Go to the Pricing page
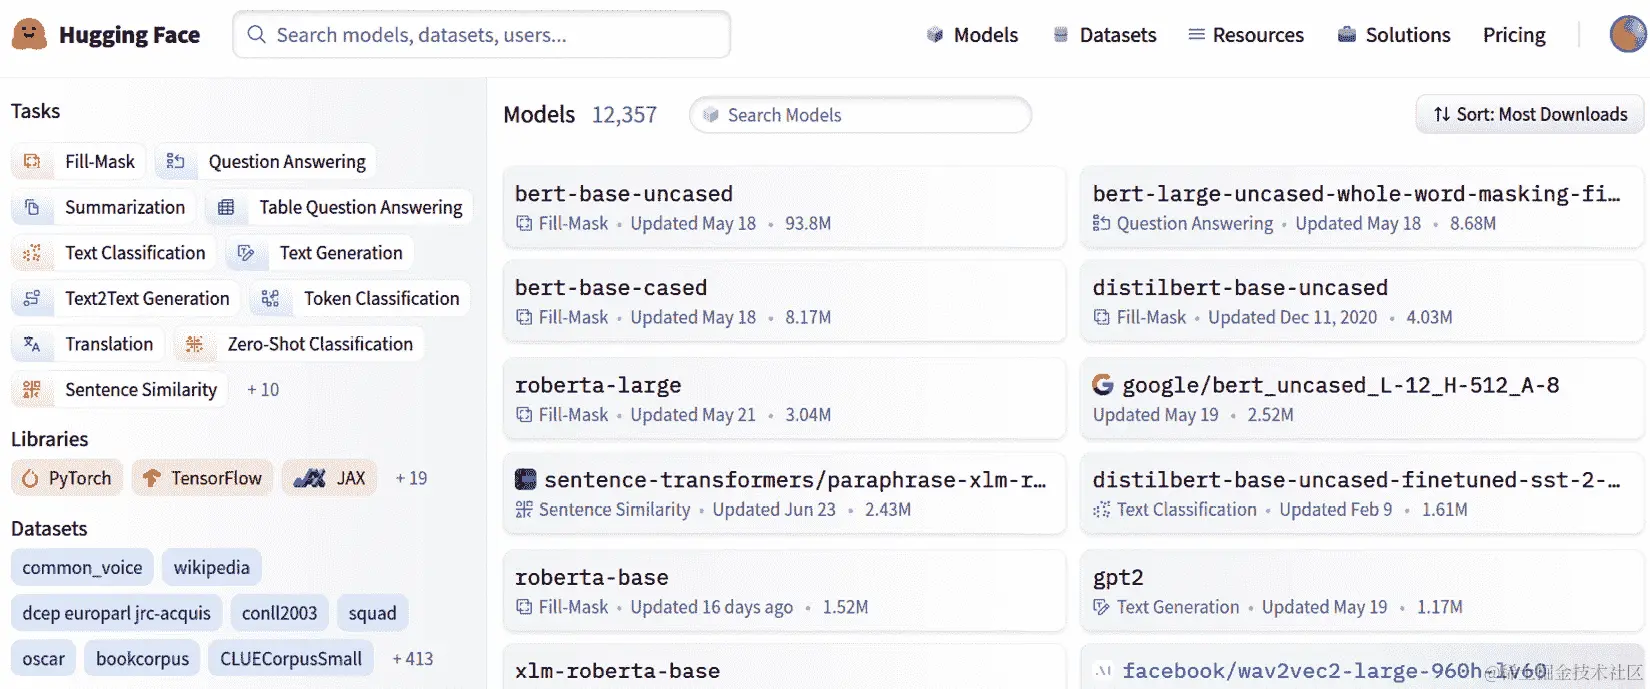1650x689 pixels. click(1514, 35)
